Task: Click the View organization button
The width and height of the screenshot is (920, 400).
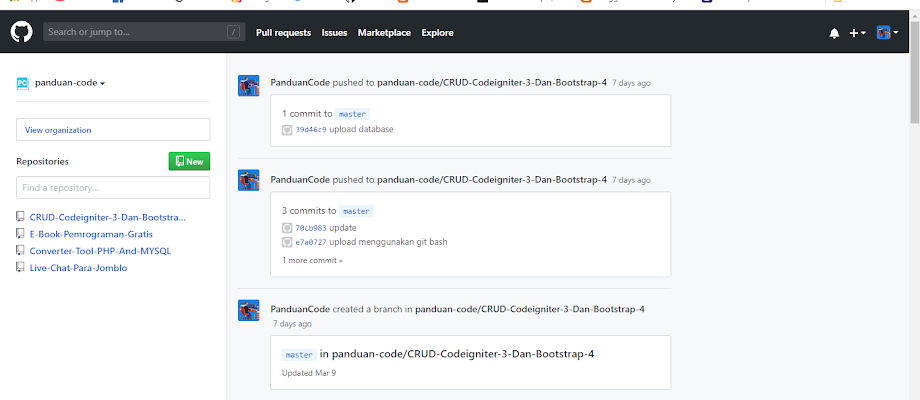Action: pyautogui.click(x=113, y=130)
